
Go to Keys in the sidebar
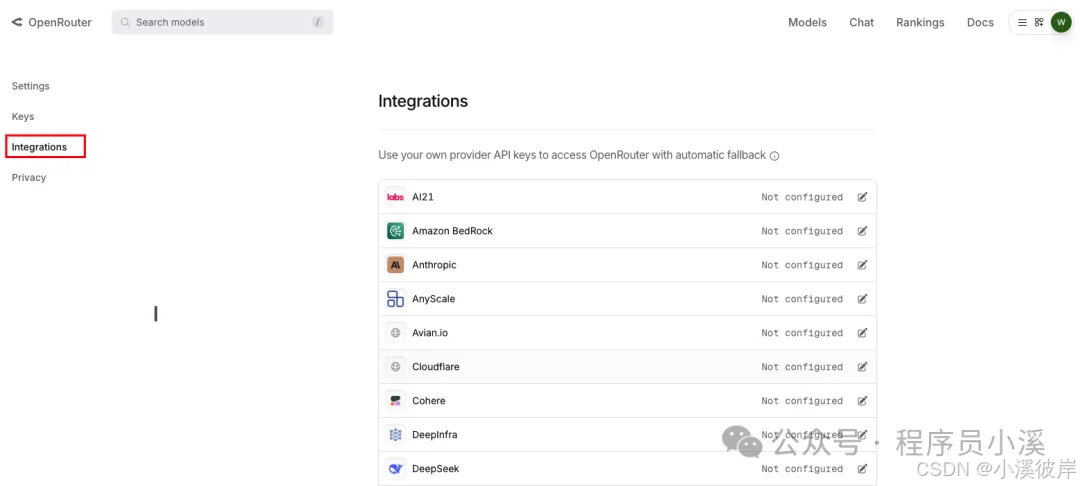pyautogui.click(x=23, y=116)
